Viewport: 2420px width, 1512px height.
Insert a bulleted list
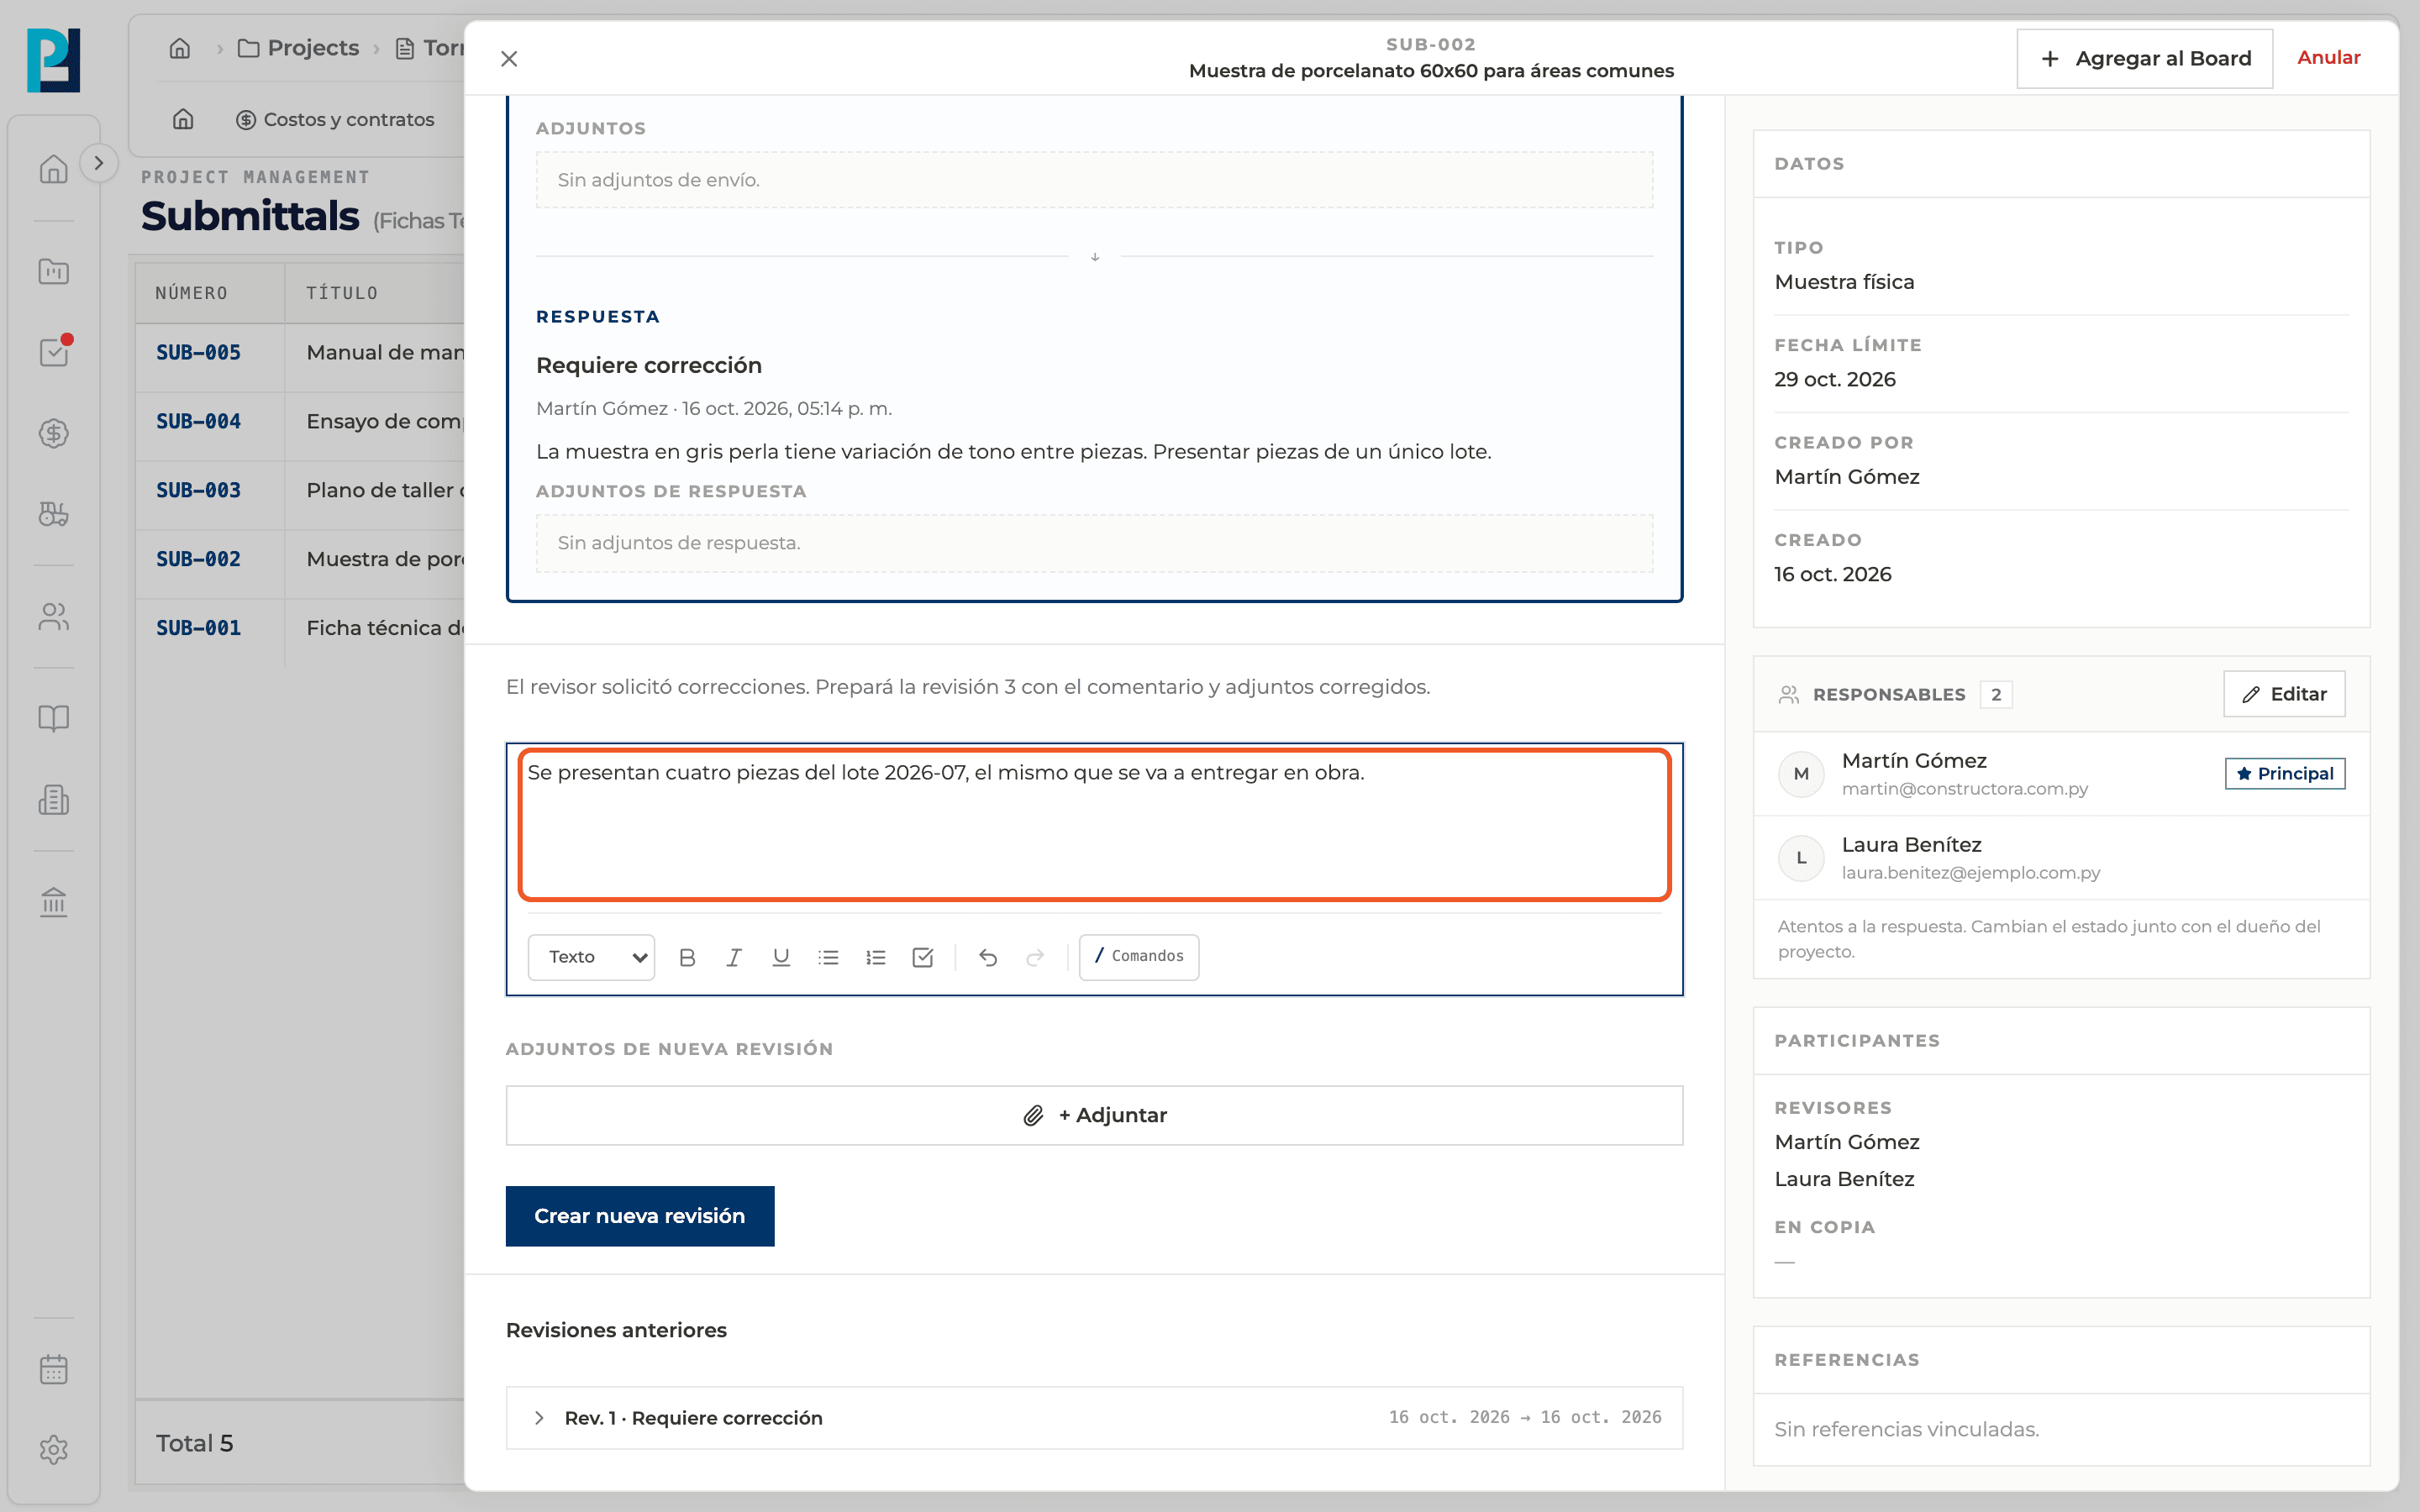pos(828,957)
